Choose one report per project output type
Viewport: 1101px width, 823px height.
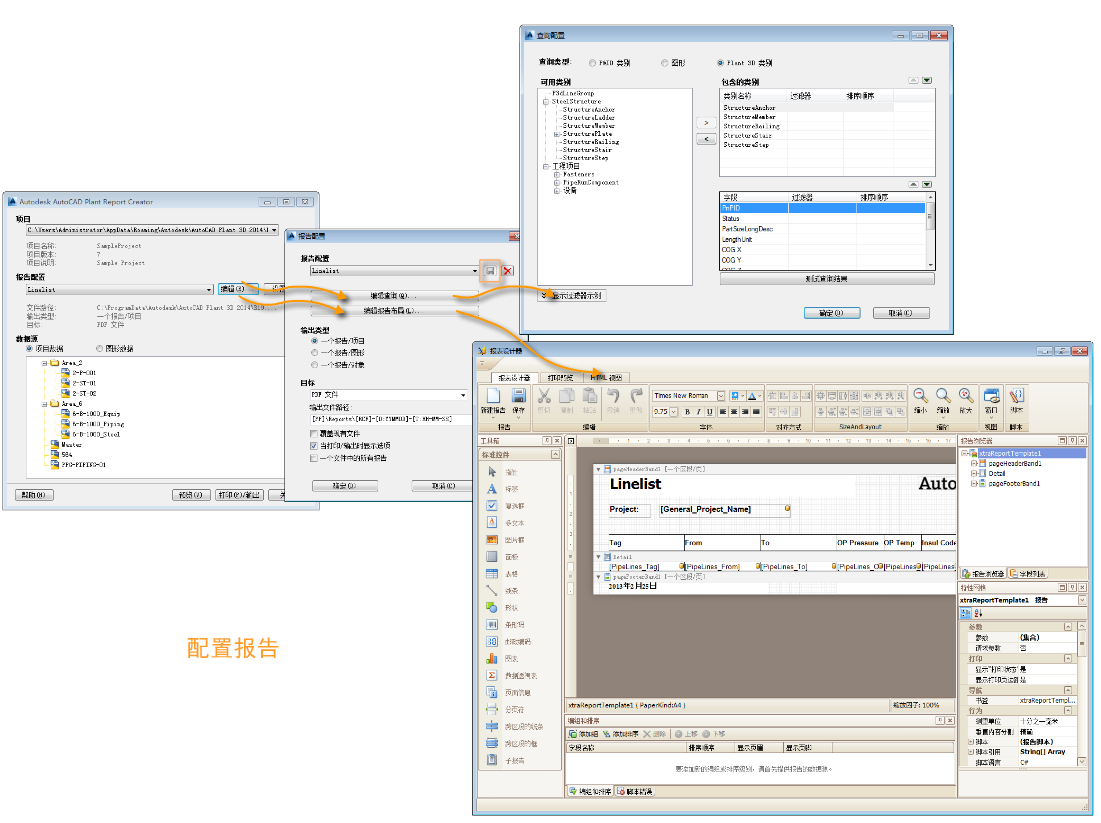(315, 341)
